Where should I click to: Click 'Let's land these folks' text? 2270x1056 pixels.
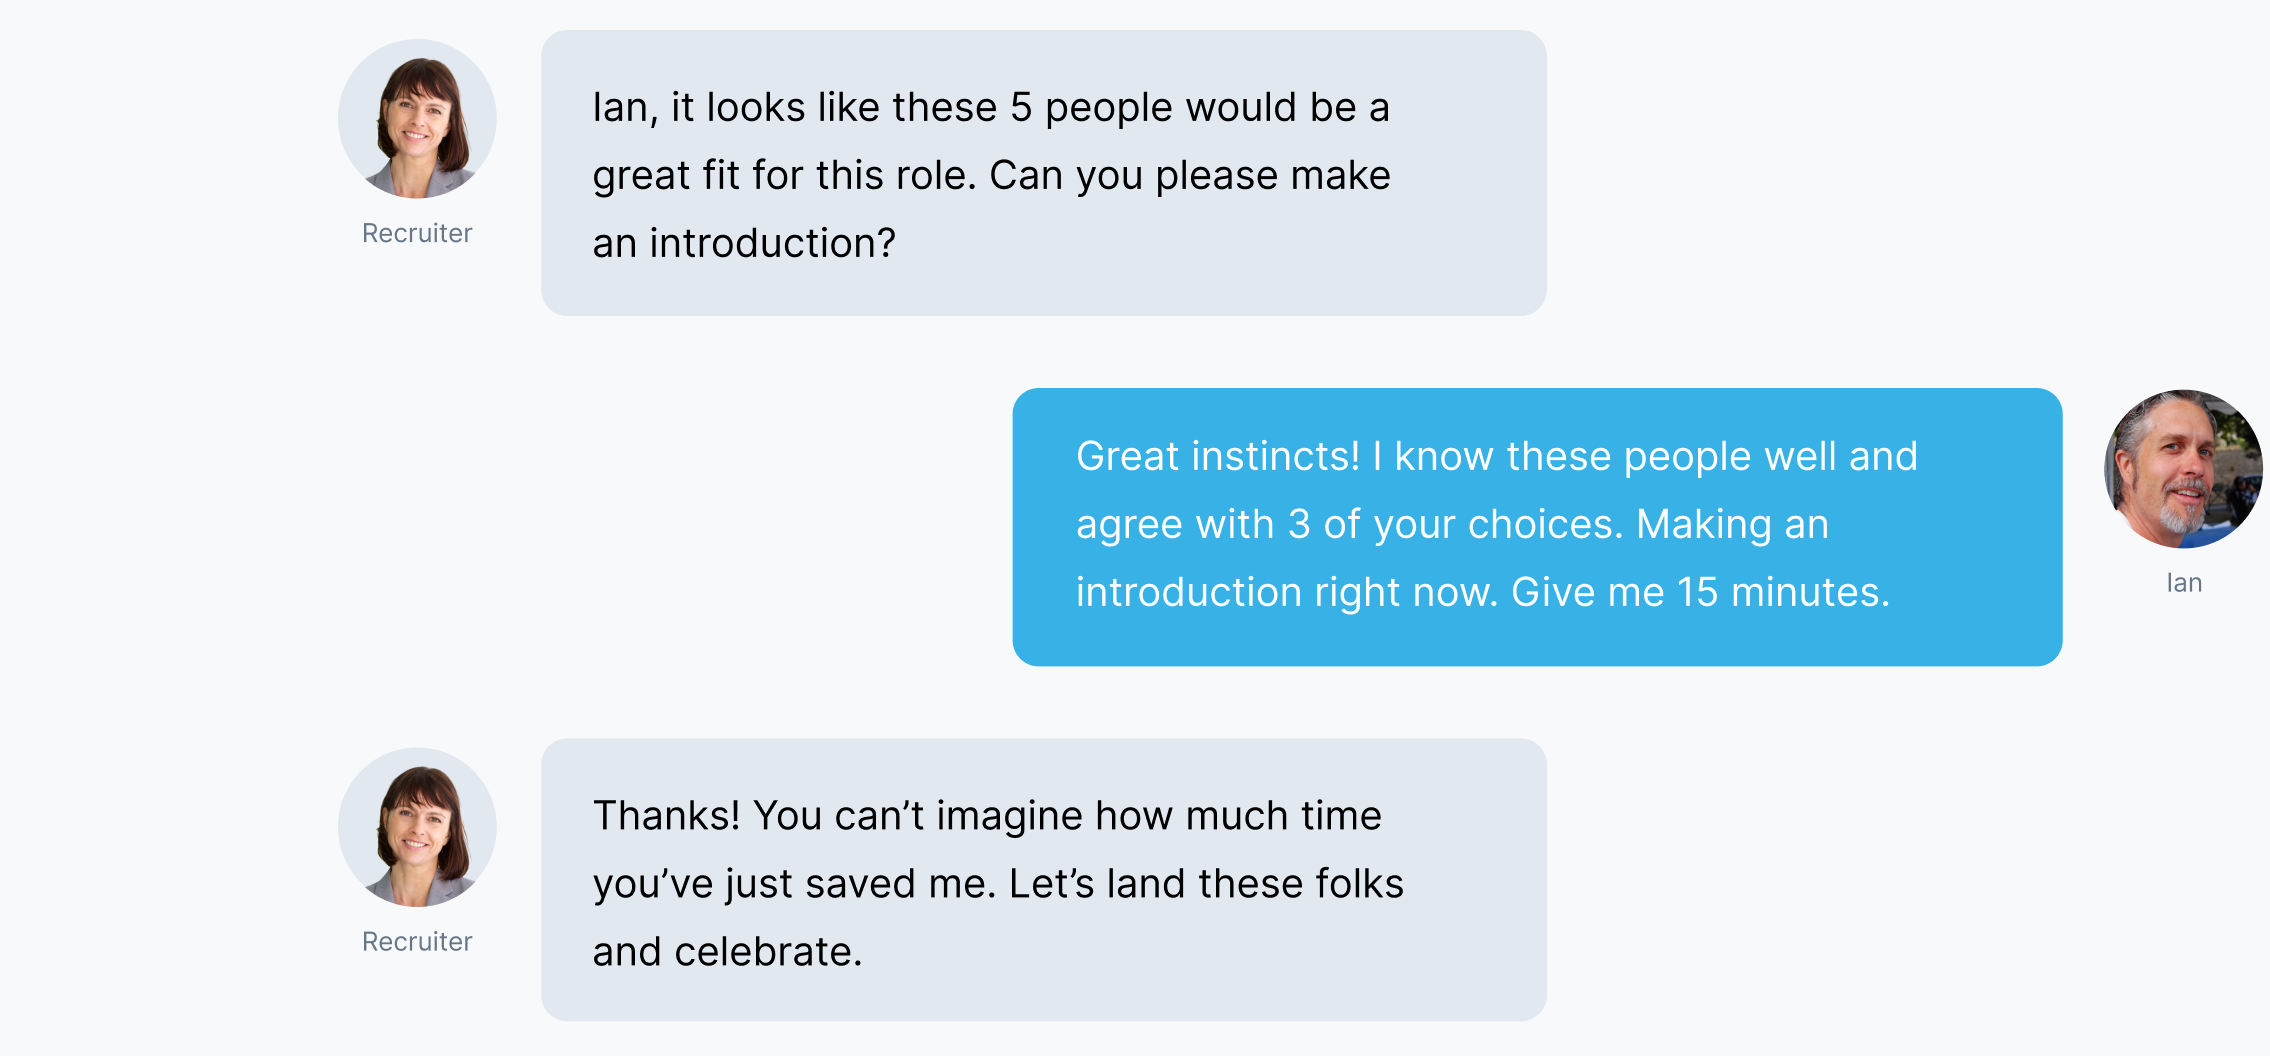tap(1206, 883)
